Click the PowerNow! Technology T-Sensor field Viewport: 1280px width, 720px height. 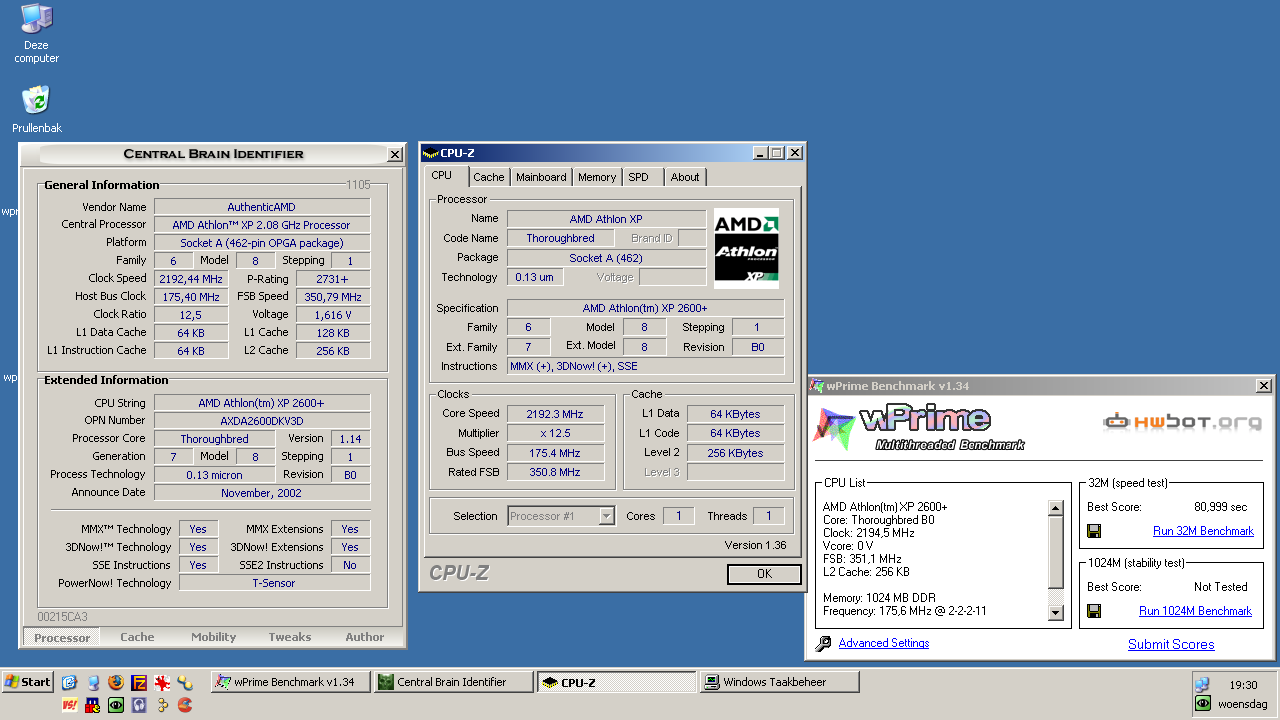[274, 583]
